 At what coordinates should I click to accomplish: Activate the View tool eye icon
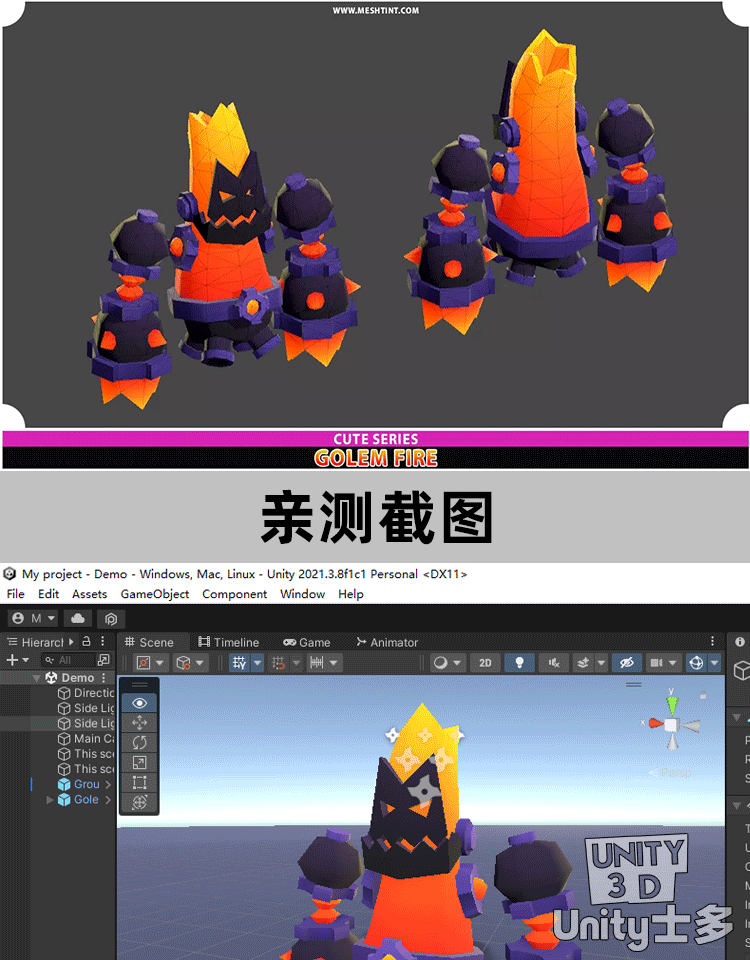point(139,702)
